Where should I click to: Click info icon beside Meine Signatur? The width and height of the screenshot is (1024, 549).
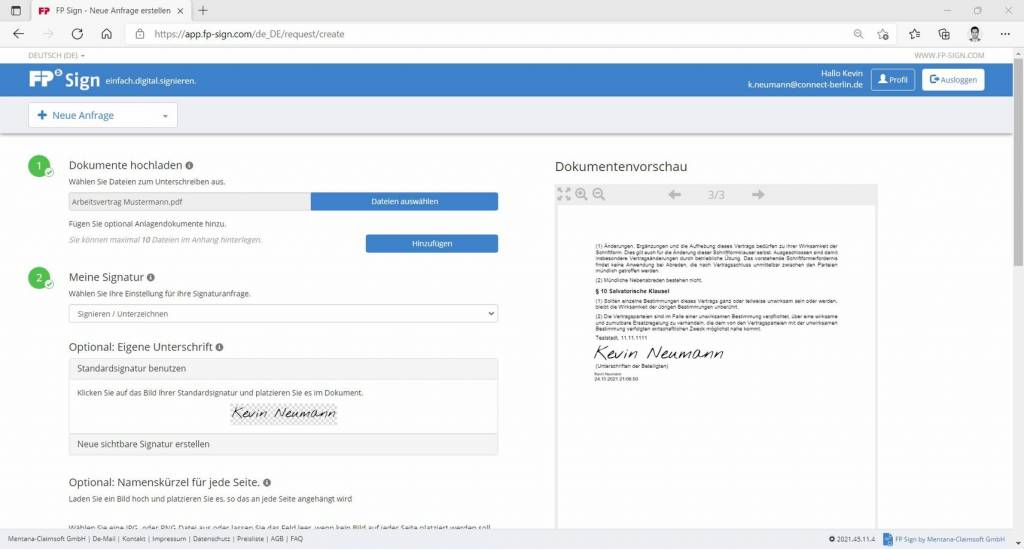click(x=151, y=277)
